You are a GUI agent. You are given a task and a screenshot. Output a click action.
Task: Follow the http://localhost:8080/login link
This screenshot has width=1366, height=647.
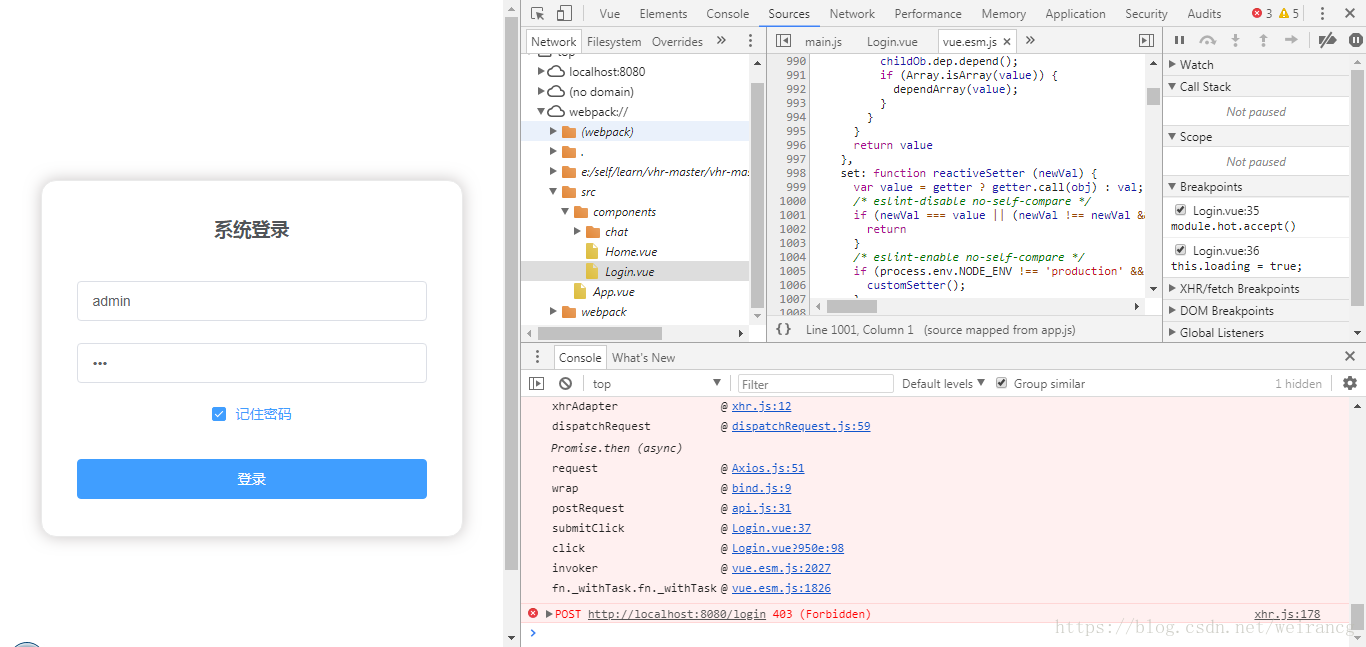(677, 614)
